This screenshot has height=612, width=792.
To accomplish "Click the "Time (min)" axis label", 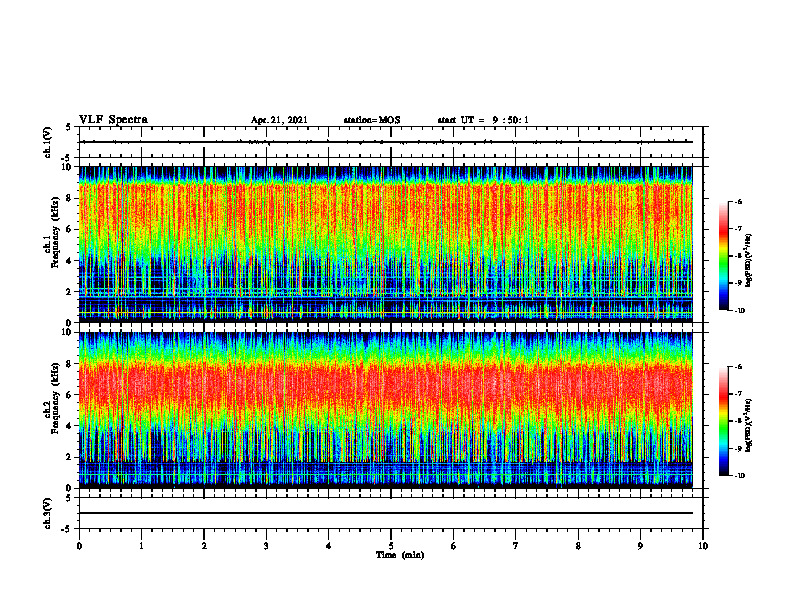I will (400, 555).
